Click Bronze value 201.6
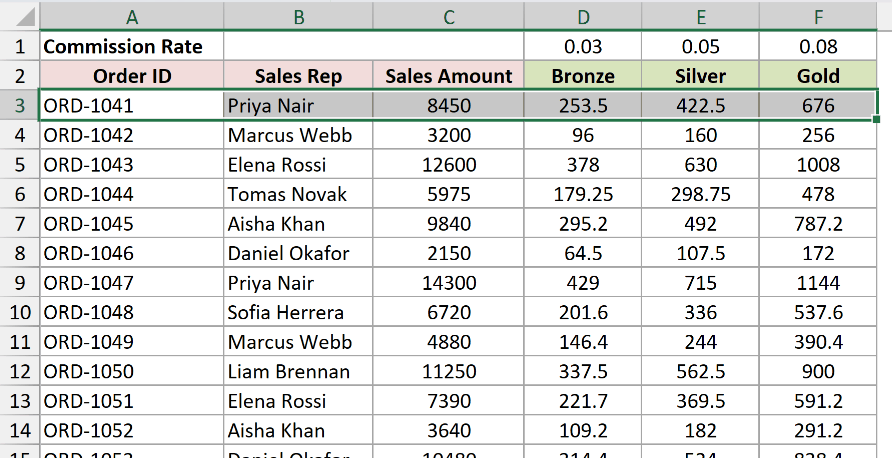 [x=583, y=312]
